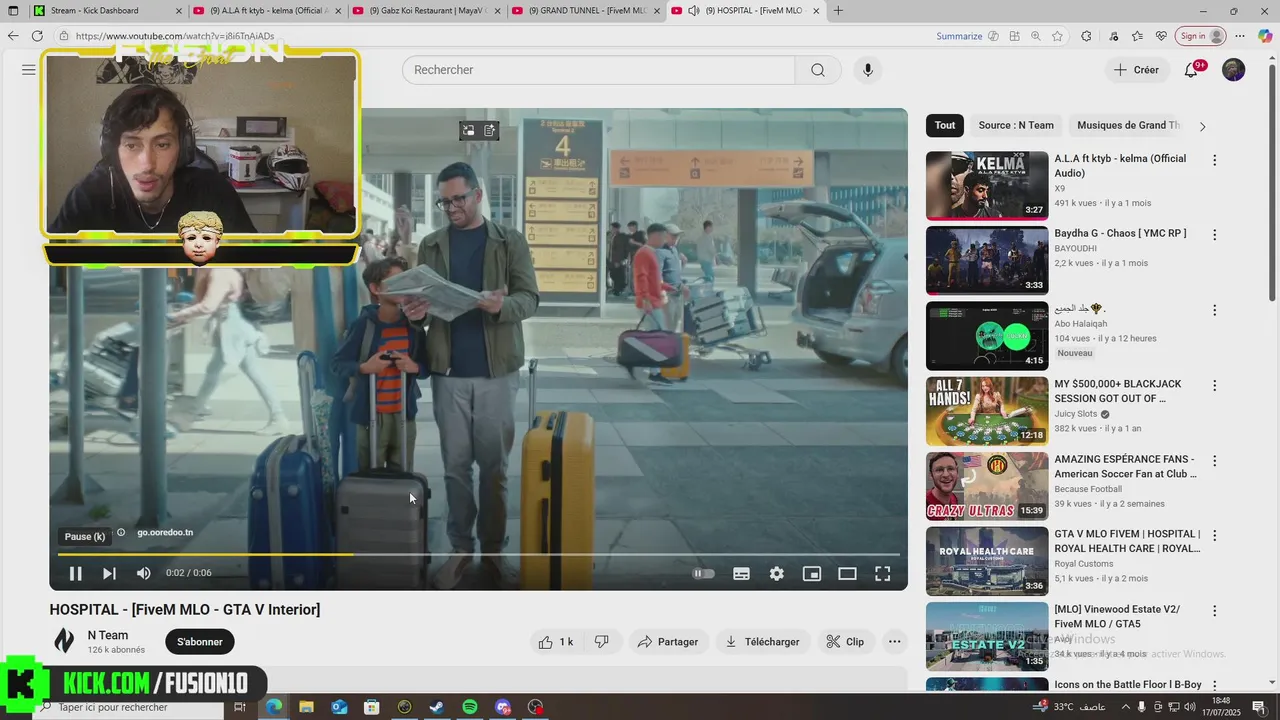Open Copilot in the Edge toolbar
The height and width of the screenshot is (720, 1280).
pyautogui.click(x=1265, y=36)
